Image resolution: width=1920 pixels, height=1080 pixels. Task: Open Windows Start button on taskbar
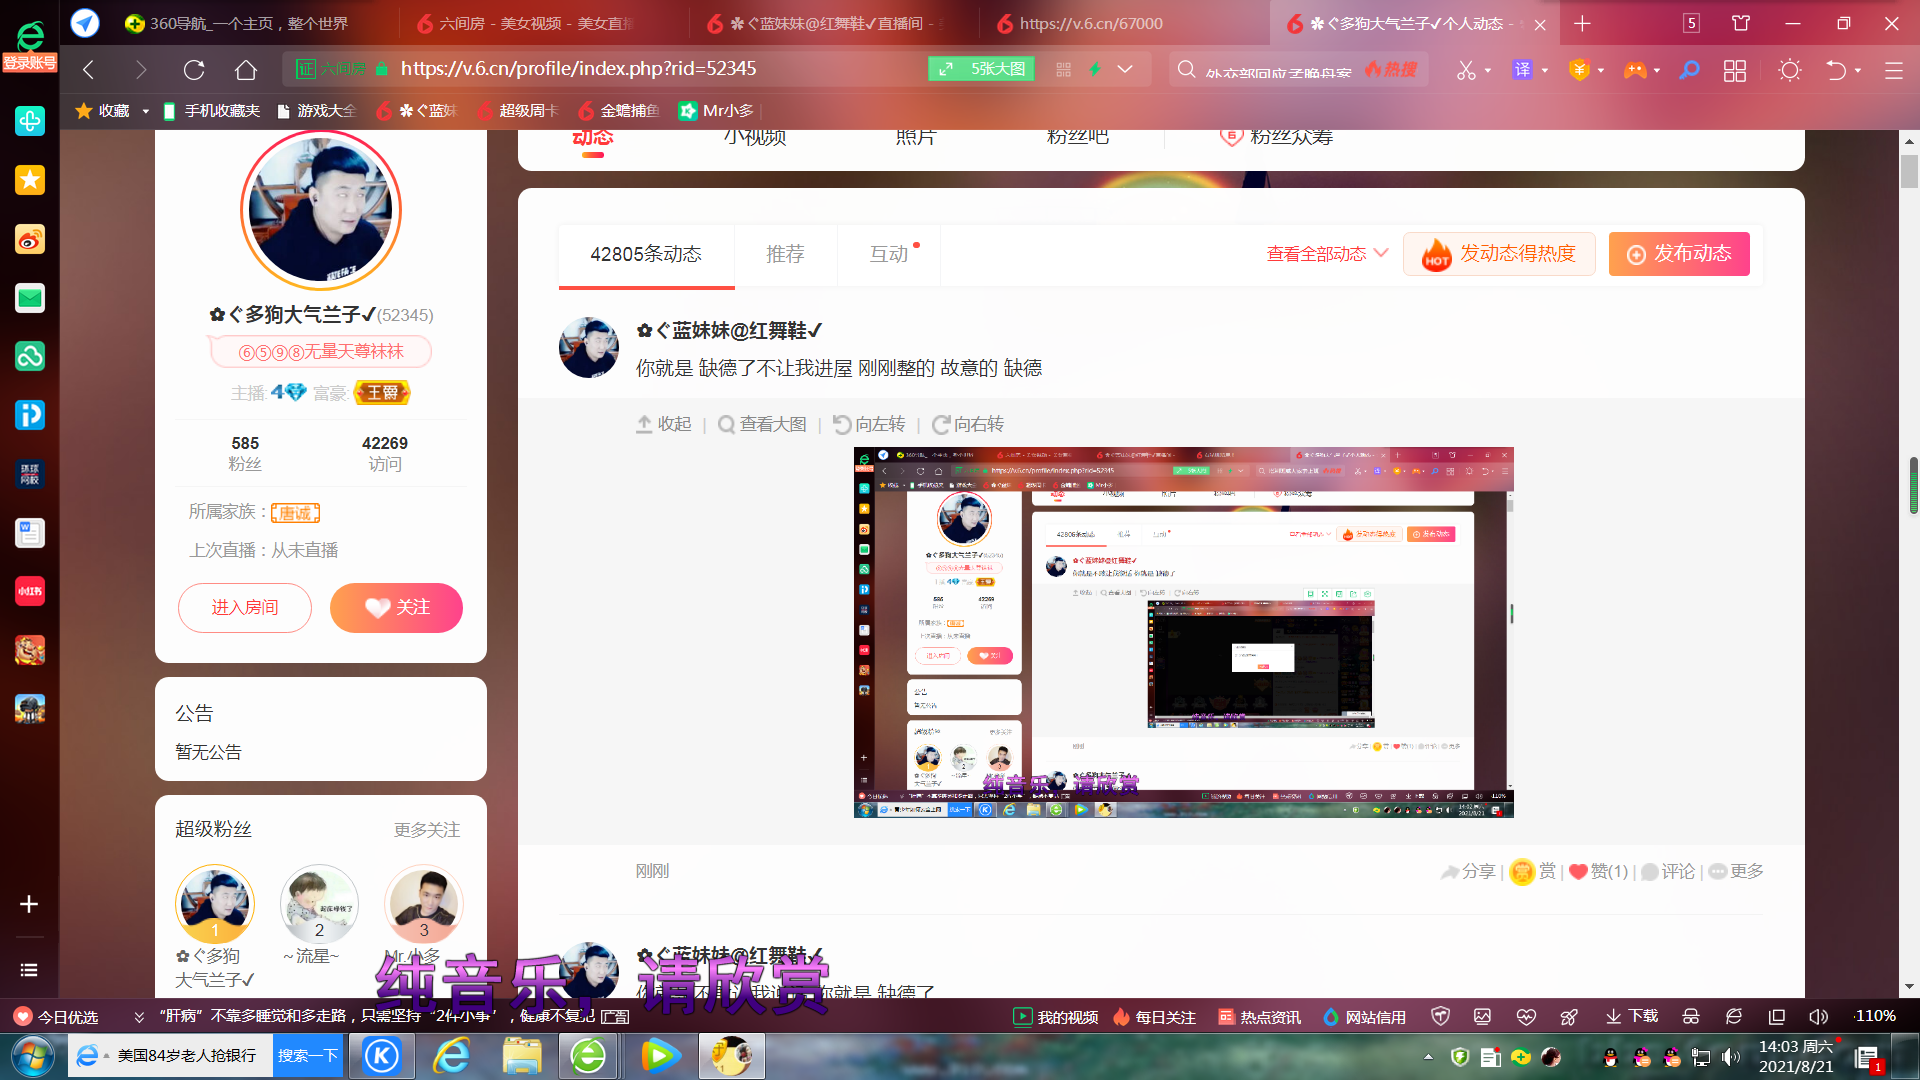[x=32, y=1056]
